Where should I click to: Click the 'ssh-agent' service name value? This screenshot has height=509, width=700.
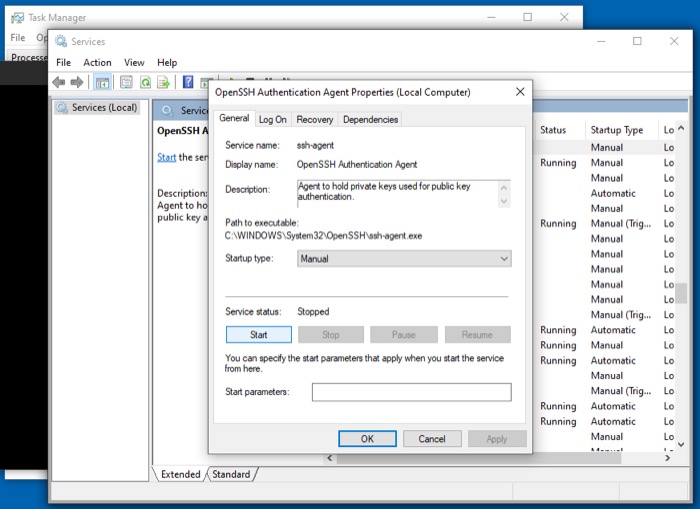(x=315, y=146)
